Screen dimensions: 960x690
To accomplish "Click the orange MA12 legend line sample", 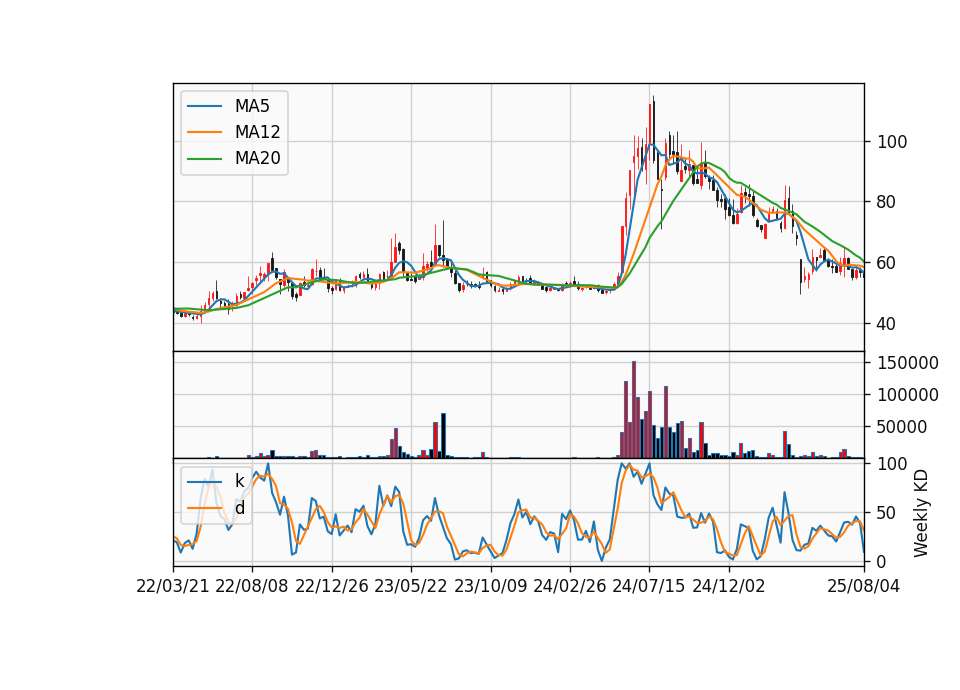I will pyautogui.click(x=204, y=132).
